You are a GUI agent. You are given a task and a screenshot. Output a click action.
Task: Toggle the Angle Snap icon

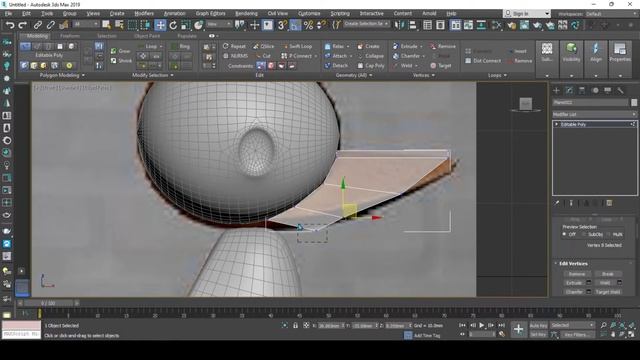pos(295,25)
